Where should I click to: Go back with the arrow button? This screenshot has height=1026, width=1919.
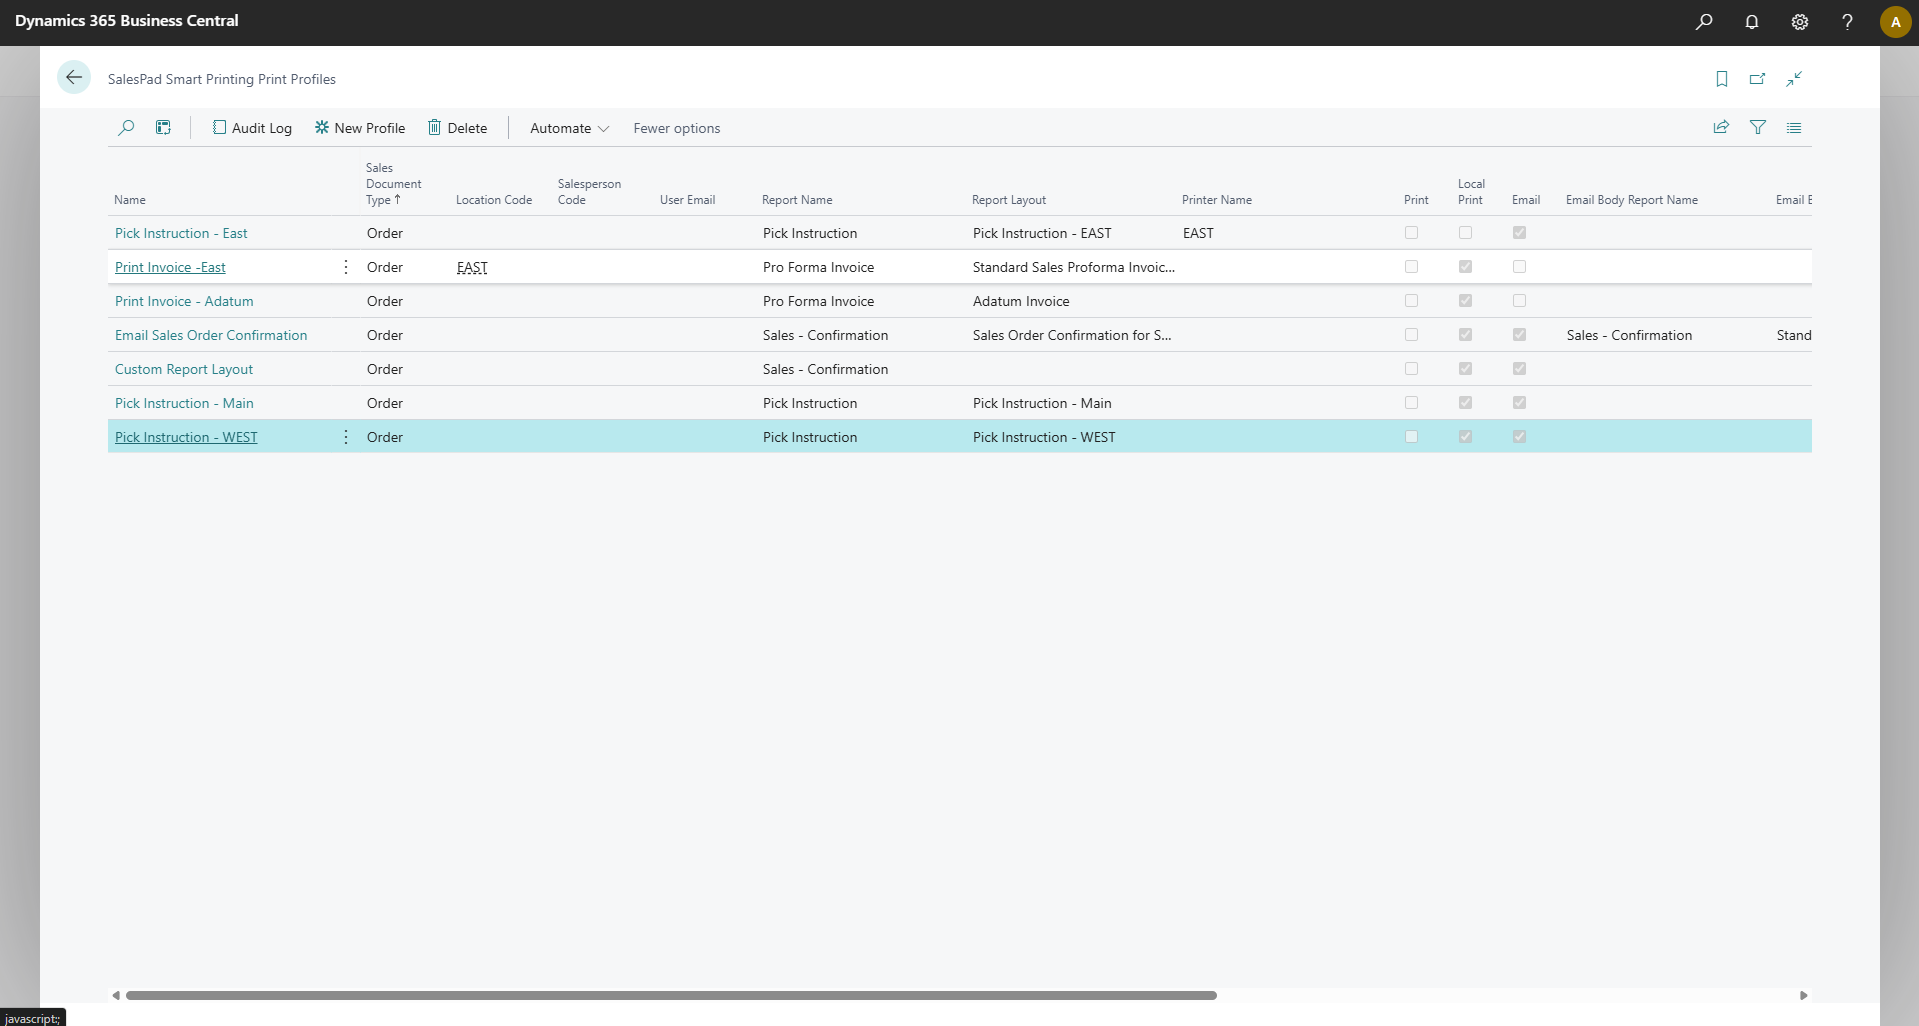click(74, 77)
